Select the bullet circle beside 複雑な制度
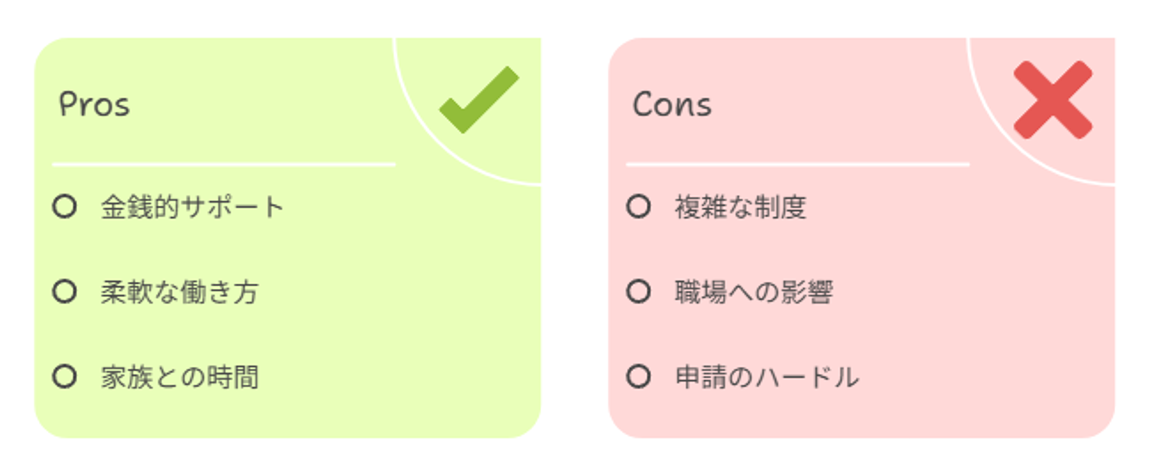 (x=639, y=207)
